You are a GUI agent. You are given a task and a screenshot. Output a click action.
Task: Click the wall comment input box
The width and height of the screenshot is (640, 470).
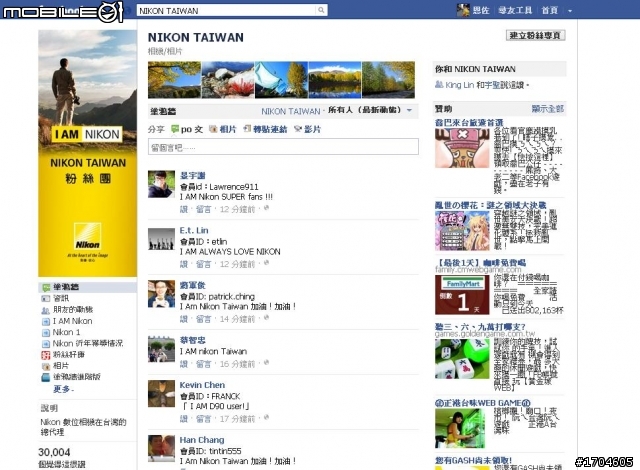(283, 147)
